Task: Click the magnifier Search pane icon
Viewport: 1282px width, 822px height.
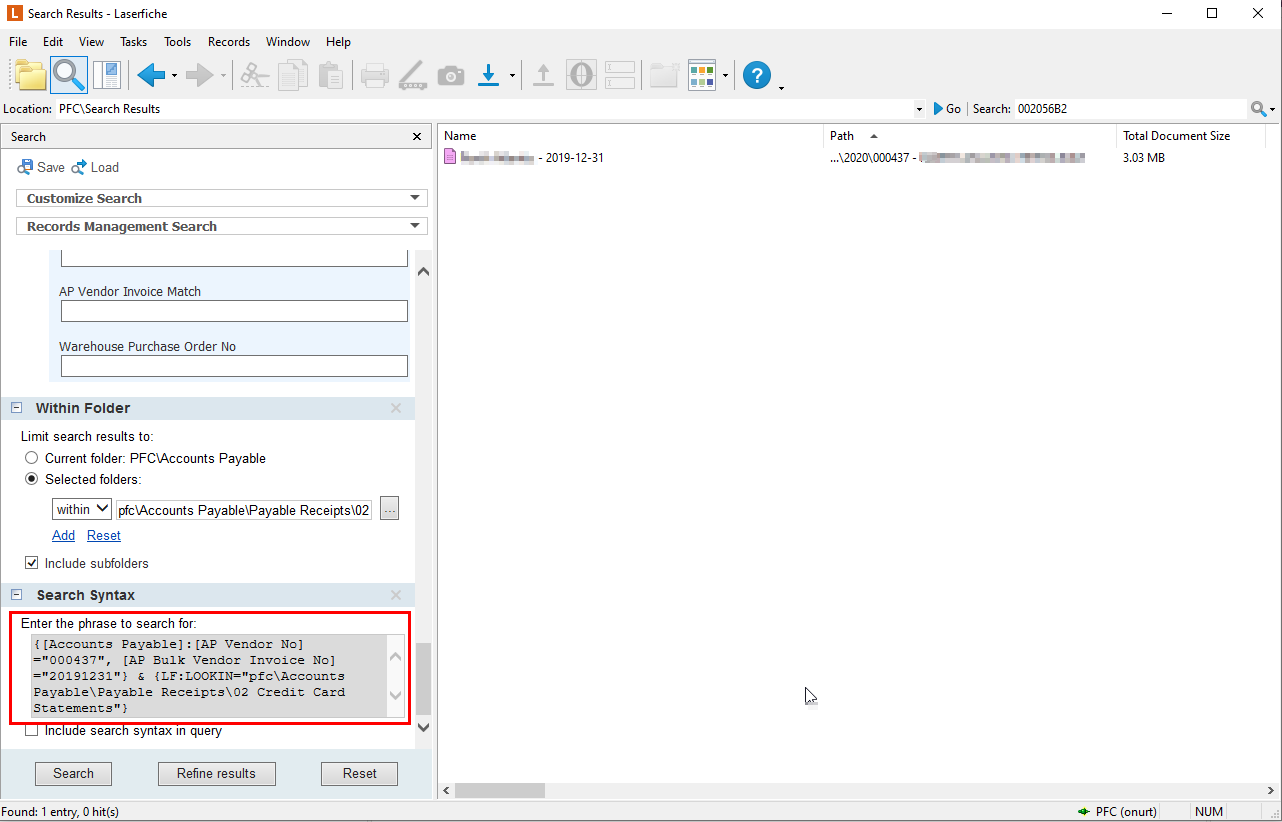Action: click(x=69, y=75)
